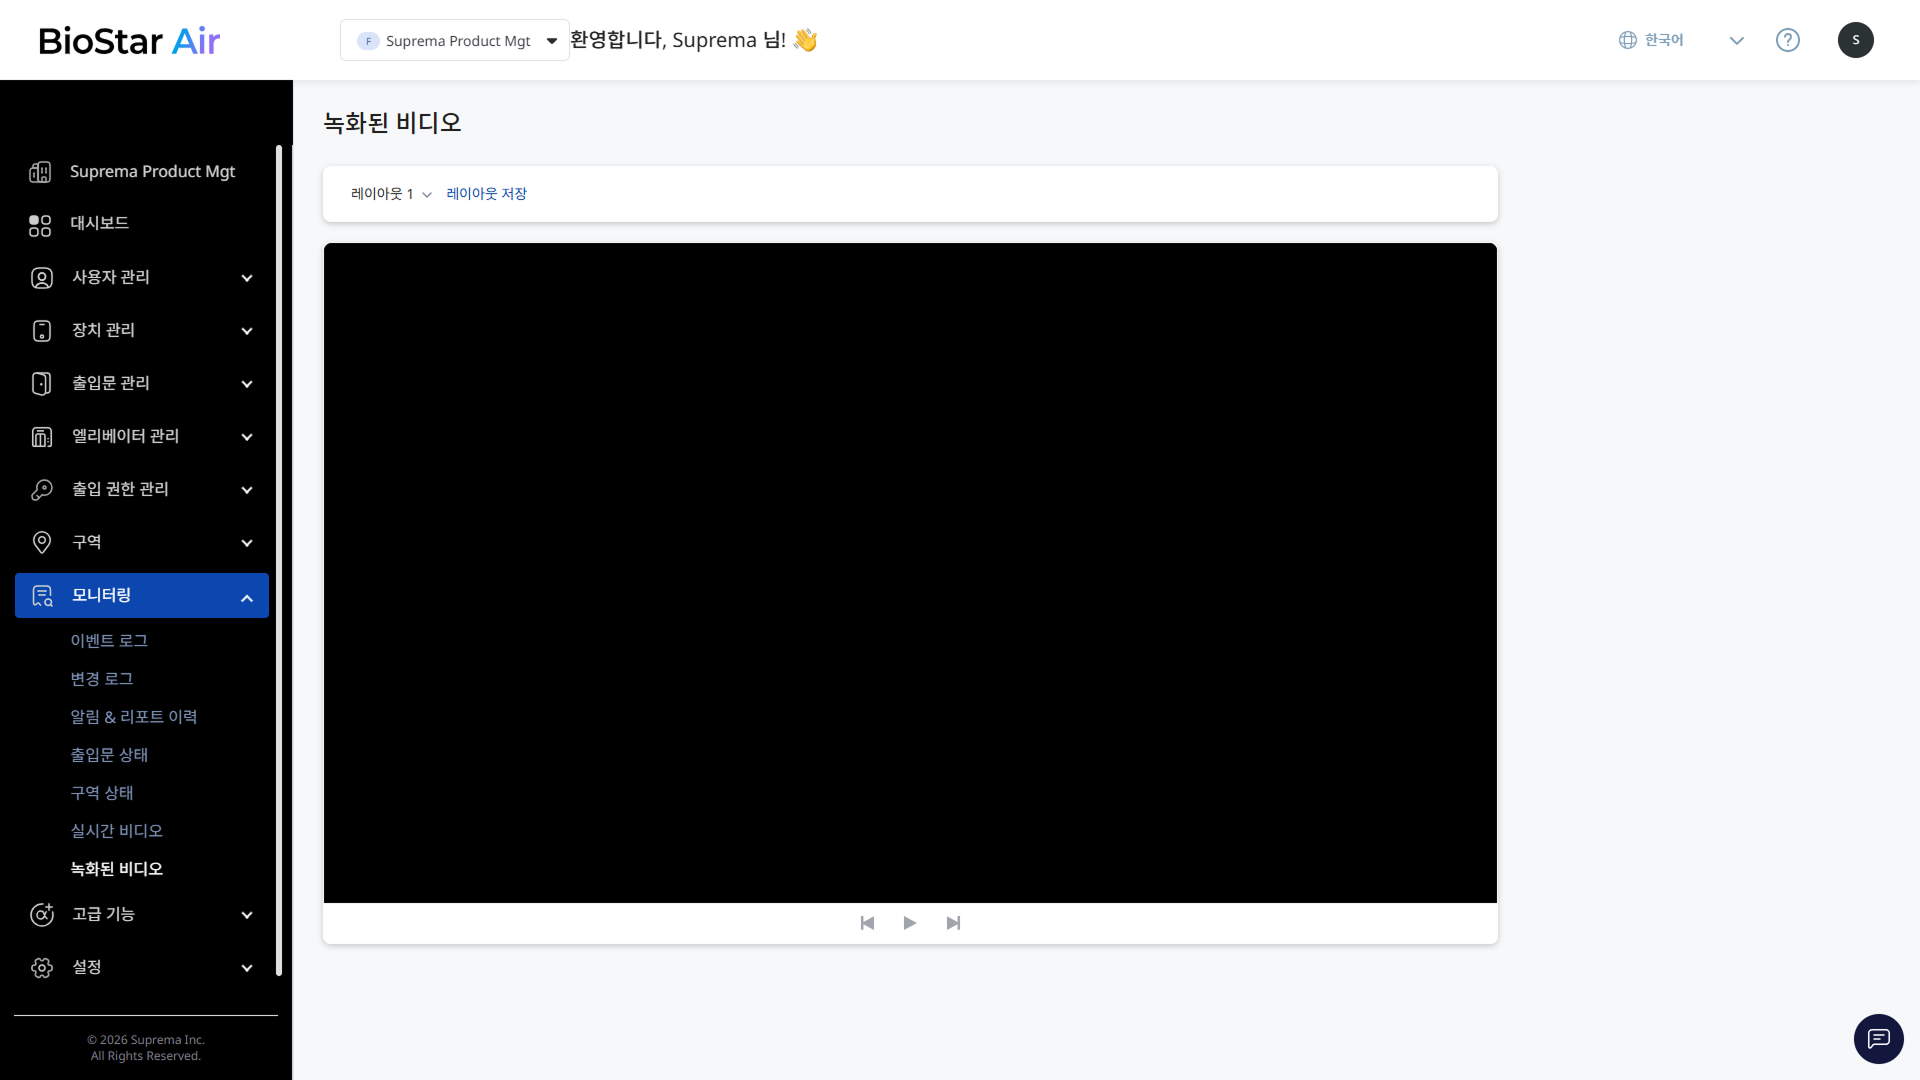Open the 이벤트 로그 submenu item

click(109, 641)
